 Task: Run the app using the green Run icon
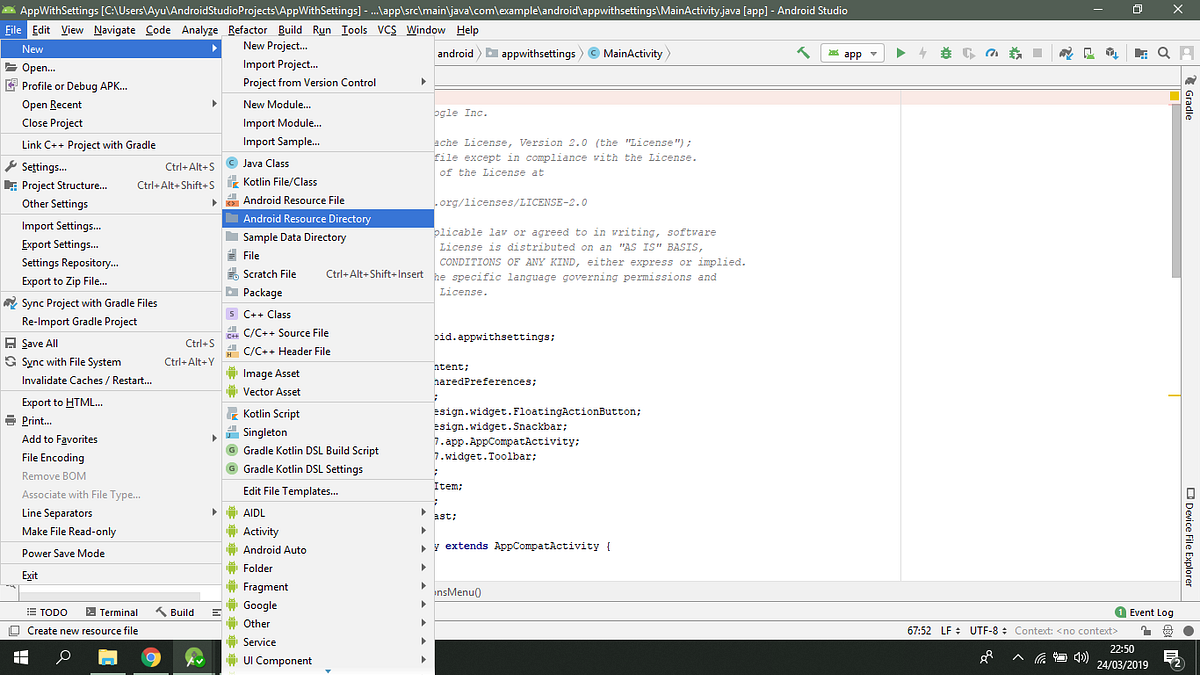point(901,53)
